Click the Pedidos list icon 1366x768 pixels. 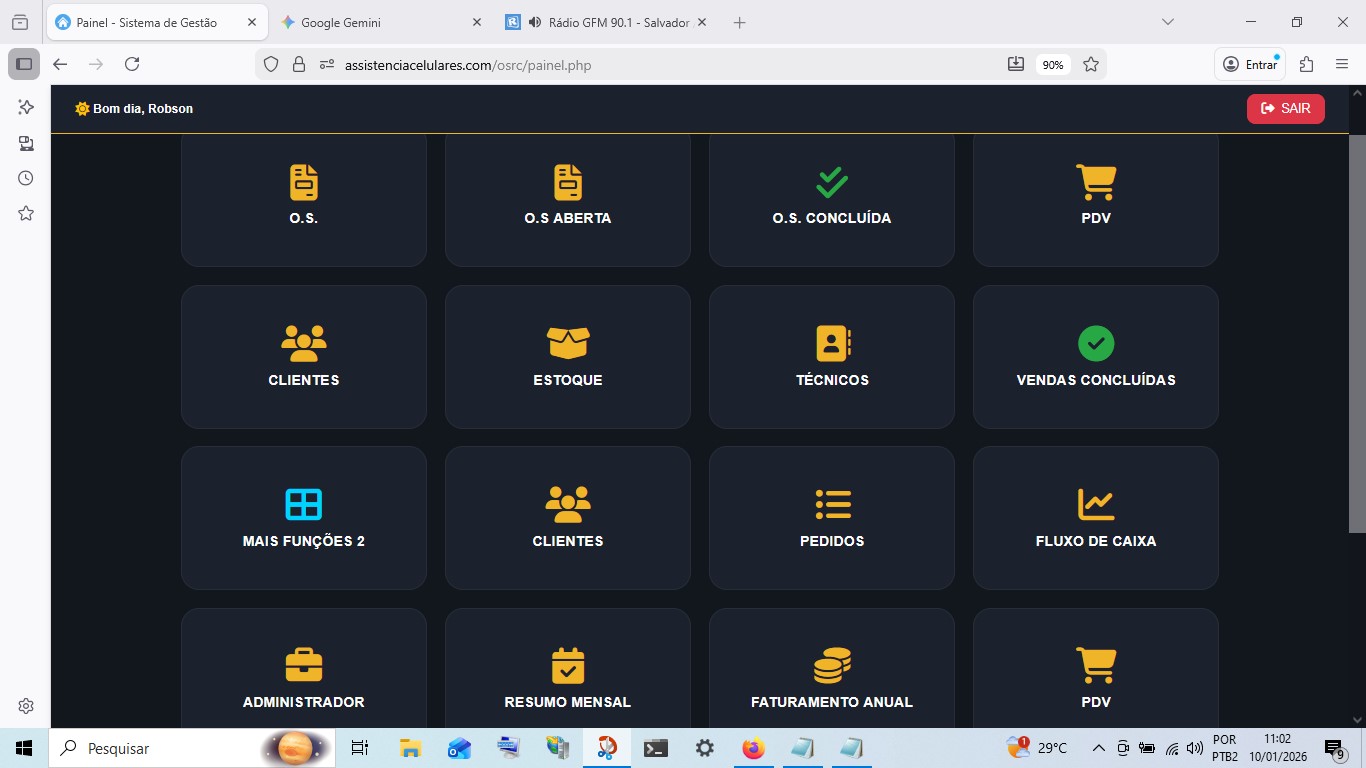[832, 504]
